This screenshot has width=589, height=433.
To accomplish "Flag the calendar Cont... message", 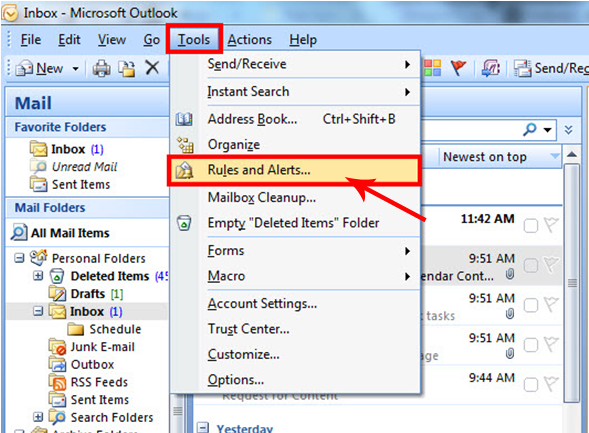I will tap(551, 265).
